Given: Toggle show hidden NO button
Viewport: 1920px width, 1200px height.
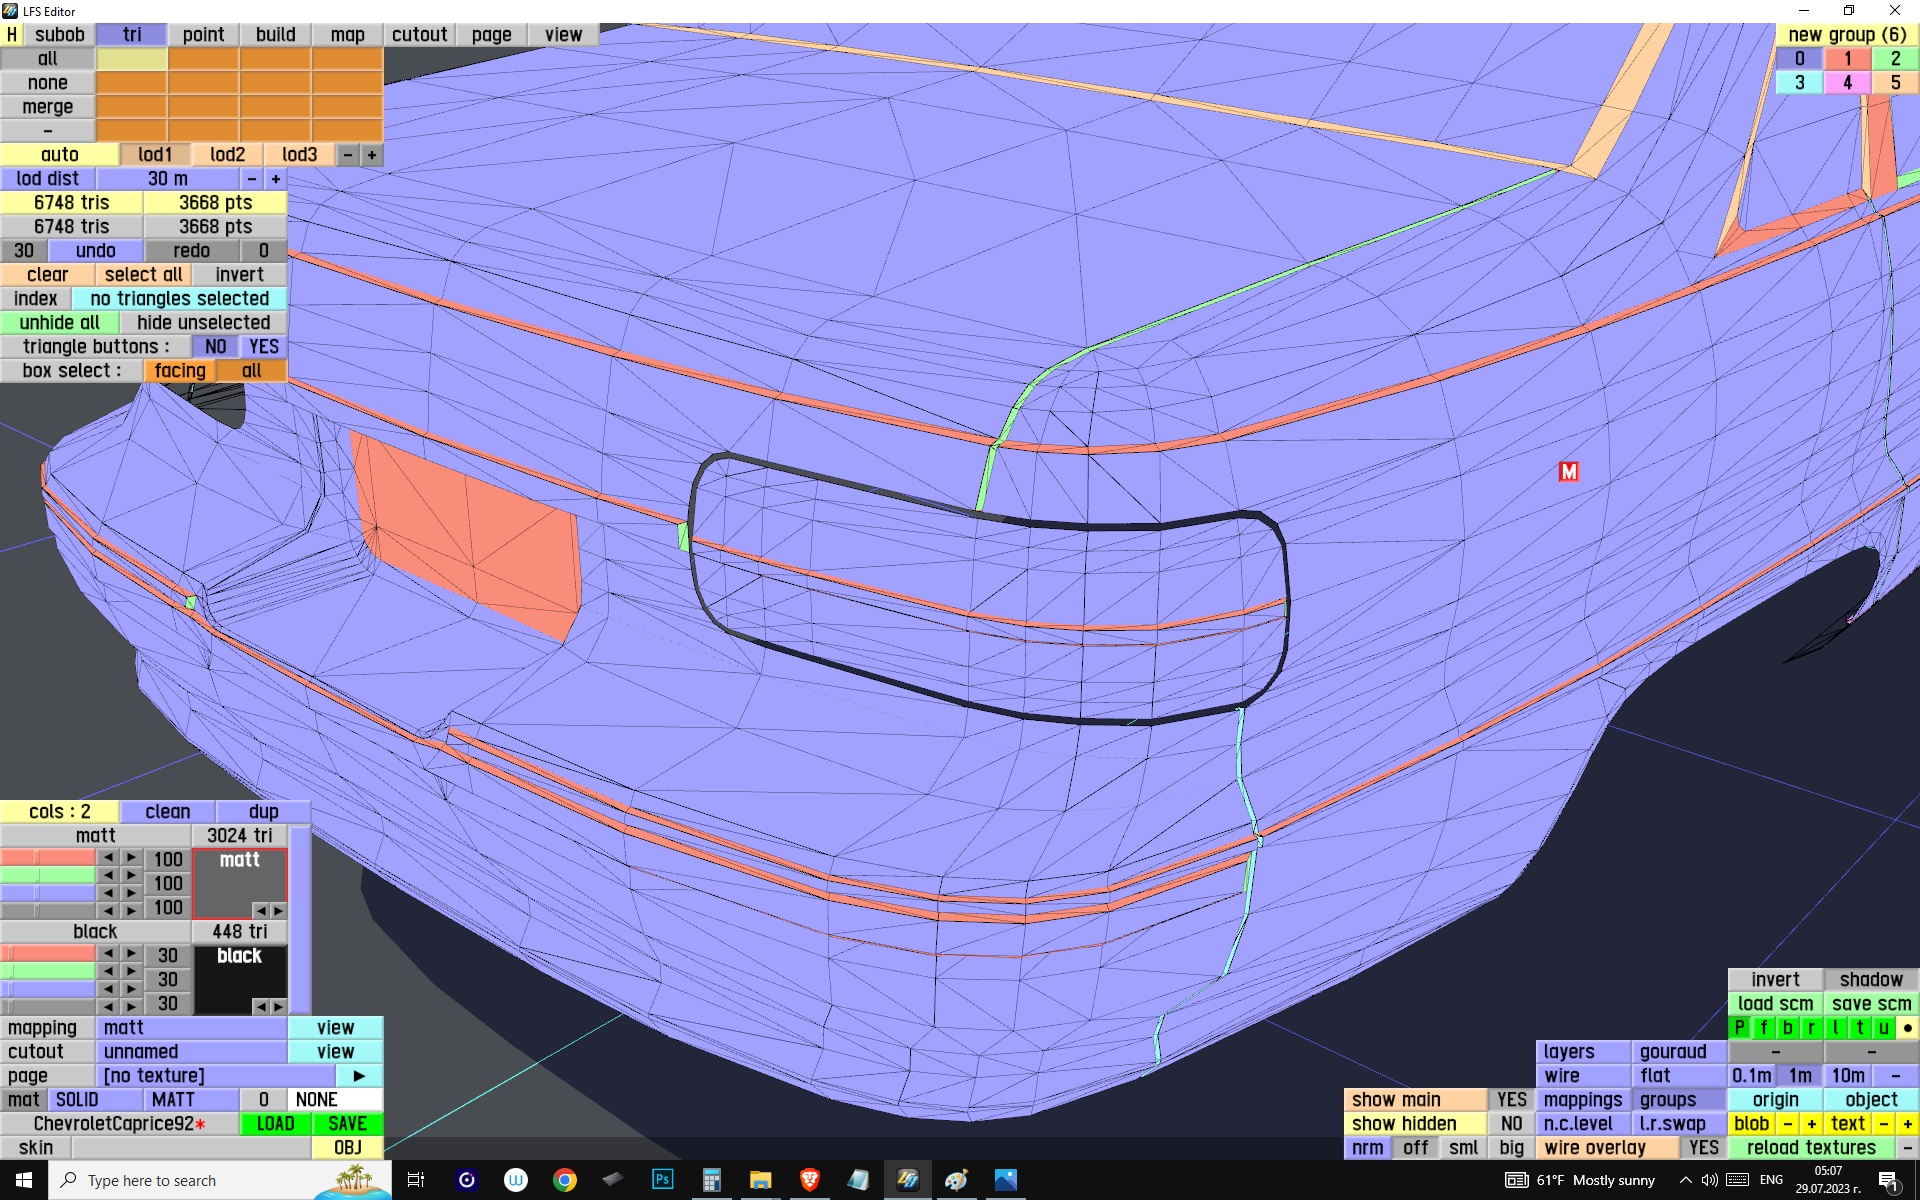Looking at the screenshot, I should tap(1511, 1123).
